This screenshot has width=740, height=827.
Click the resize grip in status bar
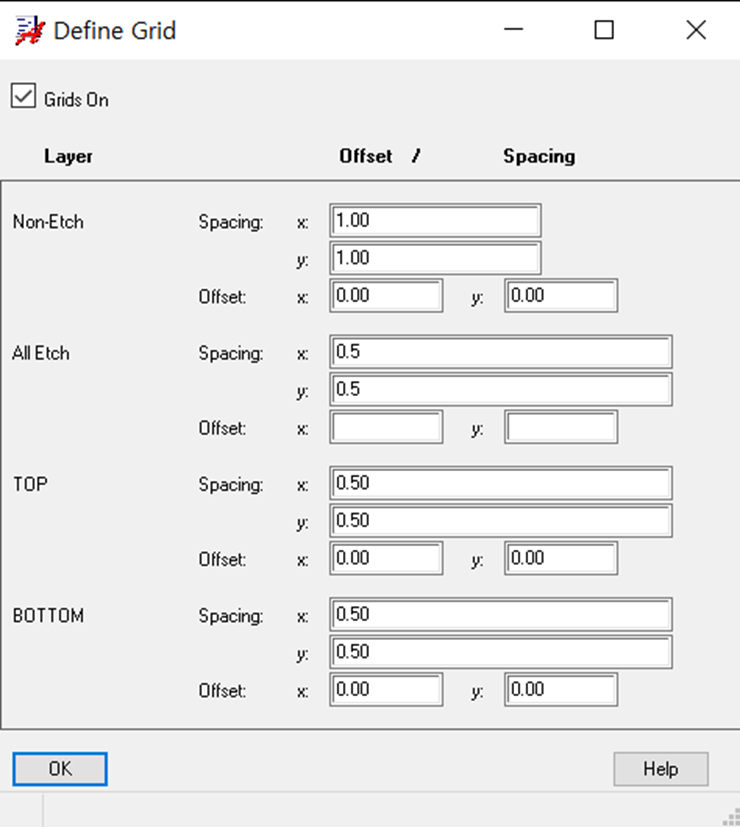731,818
